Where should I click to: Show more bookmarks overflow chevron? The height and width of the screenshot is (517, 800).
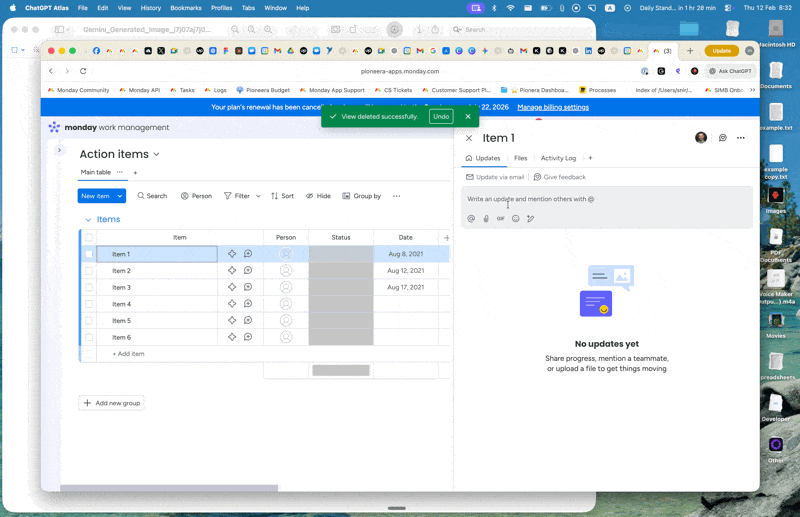click(752, 90)
